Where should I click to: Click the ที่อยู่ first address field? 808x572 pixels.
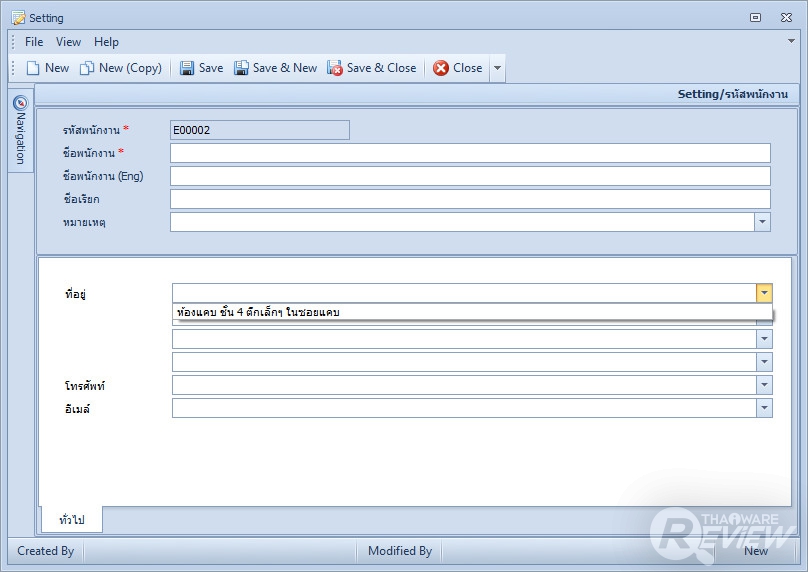coord(464,293)
